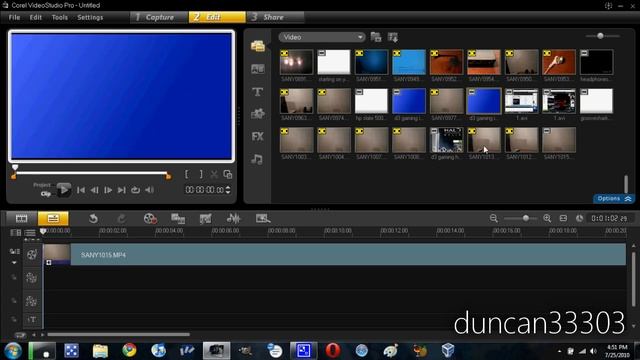Viewport: 640px width, 360px height.
Task: Expand the Options panel
Action: (x=613, y=198)
